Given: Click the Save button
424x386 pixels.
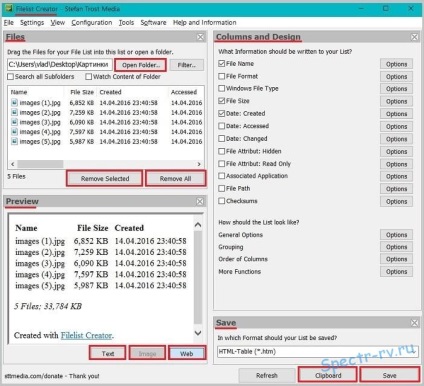Looking at the screenshot, I should (389, 375).
